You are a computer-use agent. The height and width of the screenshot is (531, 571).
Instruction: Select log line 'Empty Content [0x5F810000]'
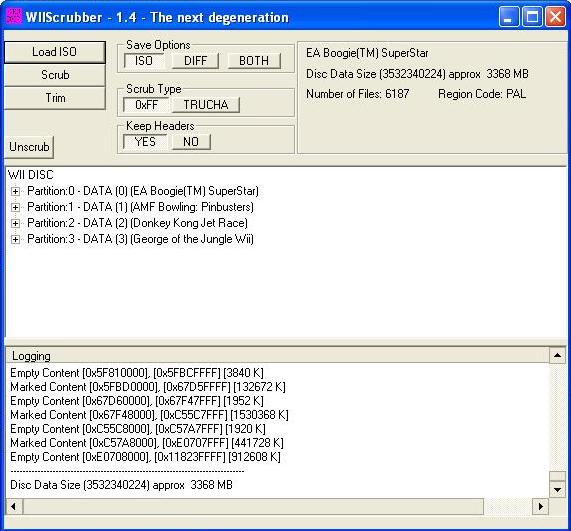(137, 373)
